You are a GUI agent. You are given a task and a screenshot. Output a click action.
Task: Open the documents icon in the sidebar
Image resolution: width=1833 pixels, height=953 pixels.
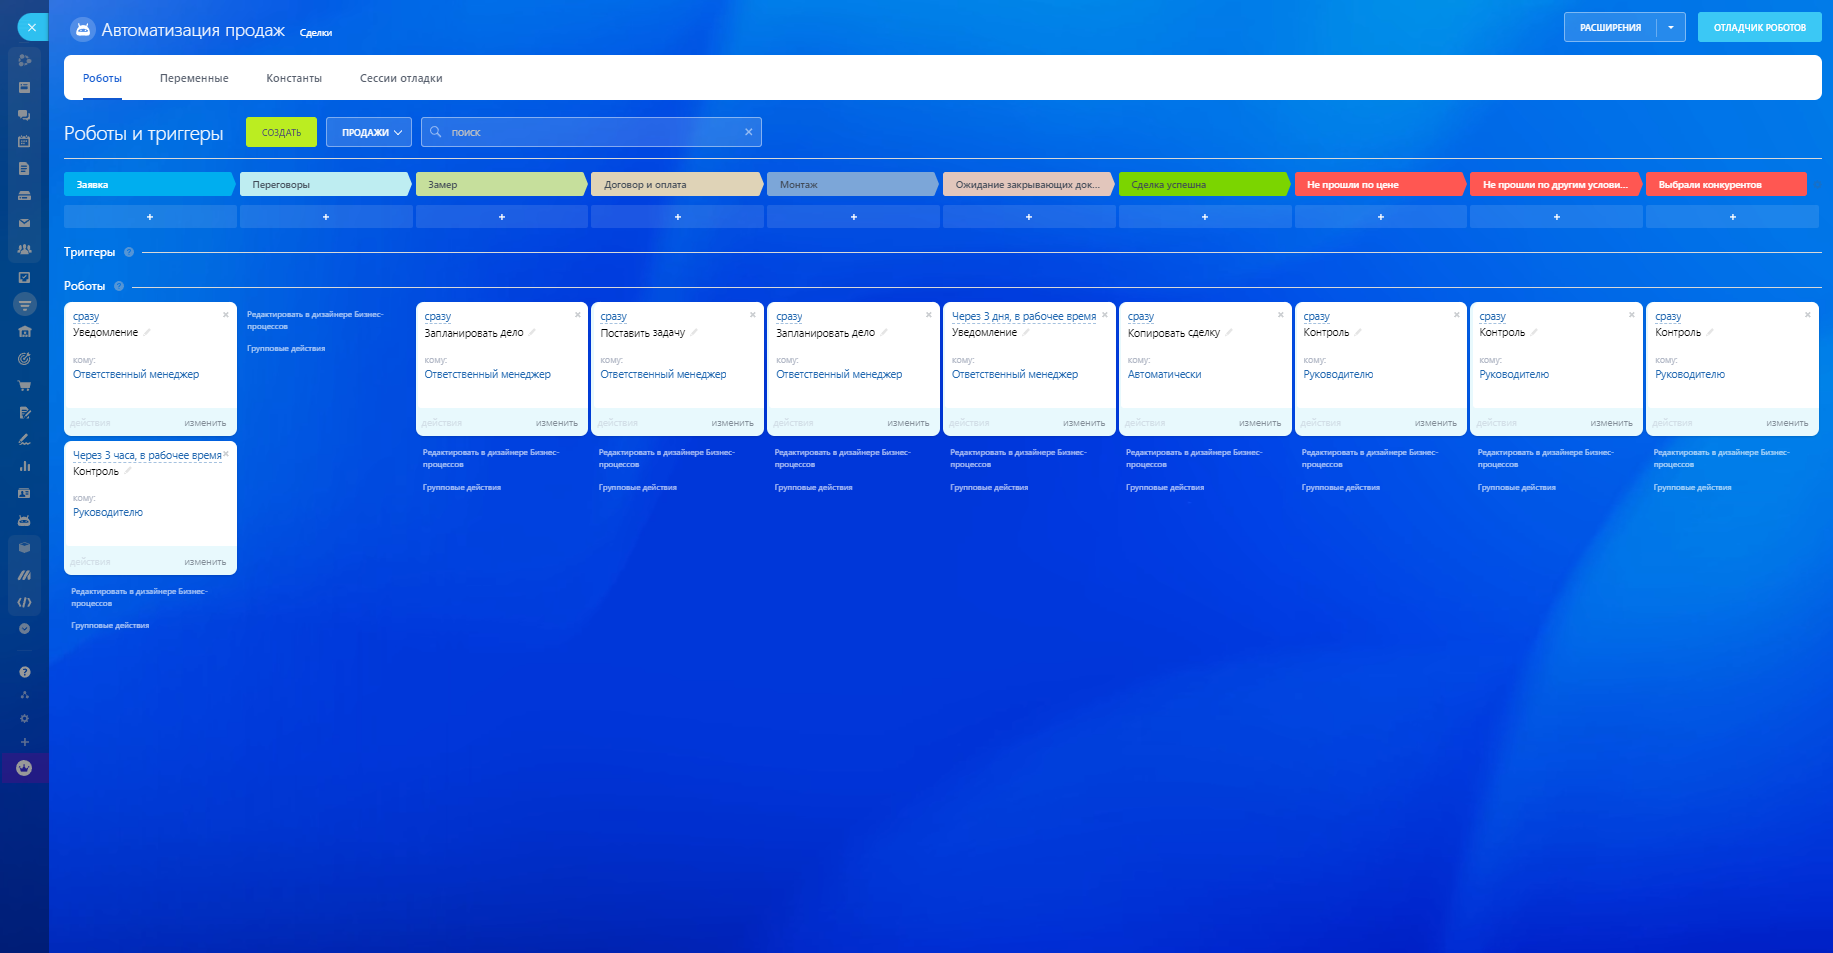25,169
